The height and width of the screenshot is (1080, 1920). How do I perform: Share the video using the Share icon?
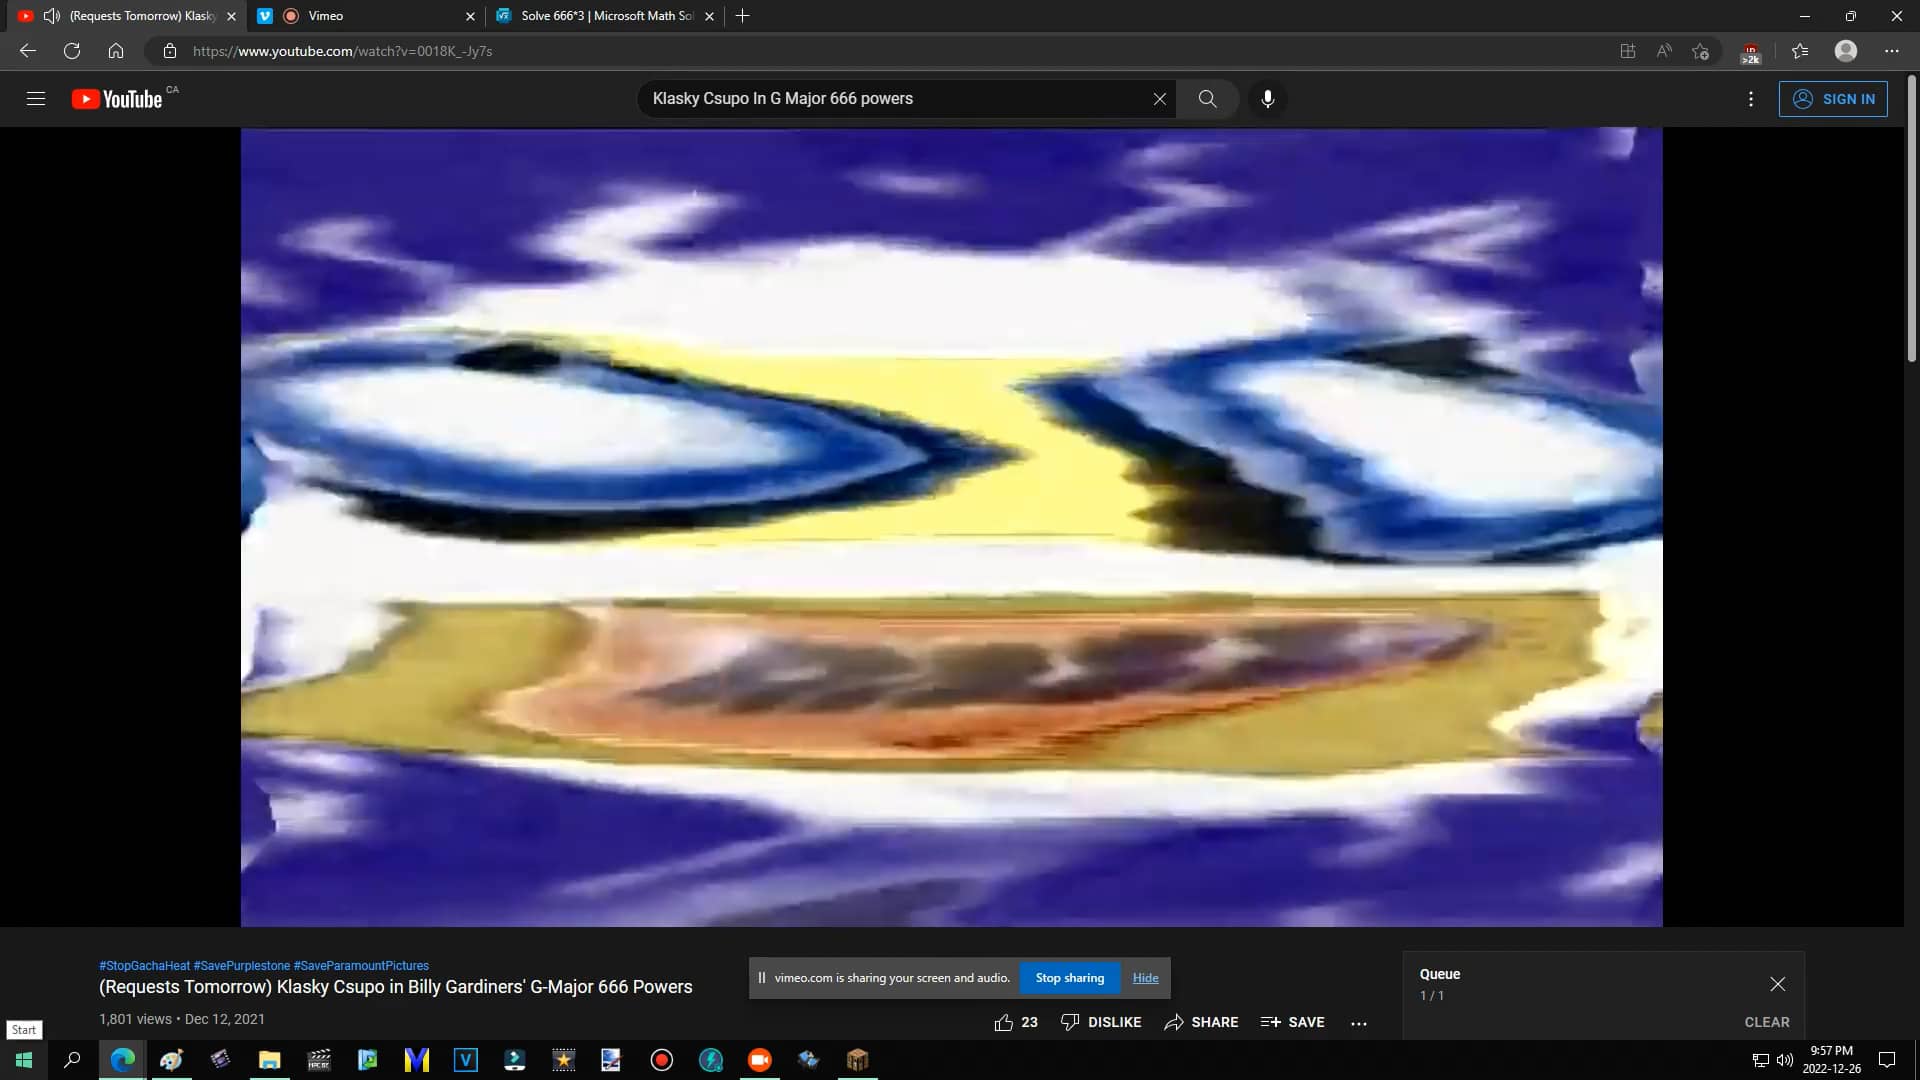tap(1201, 1021)
